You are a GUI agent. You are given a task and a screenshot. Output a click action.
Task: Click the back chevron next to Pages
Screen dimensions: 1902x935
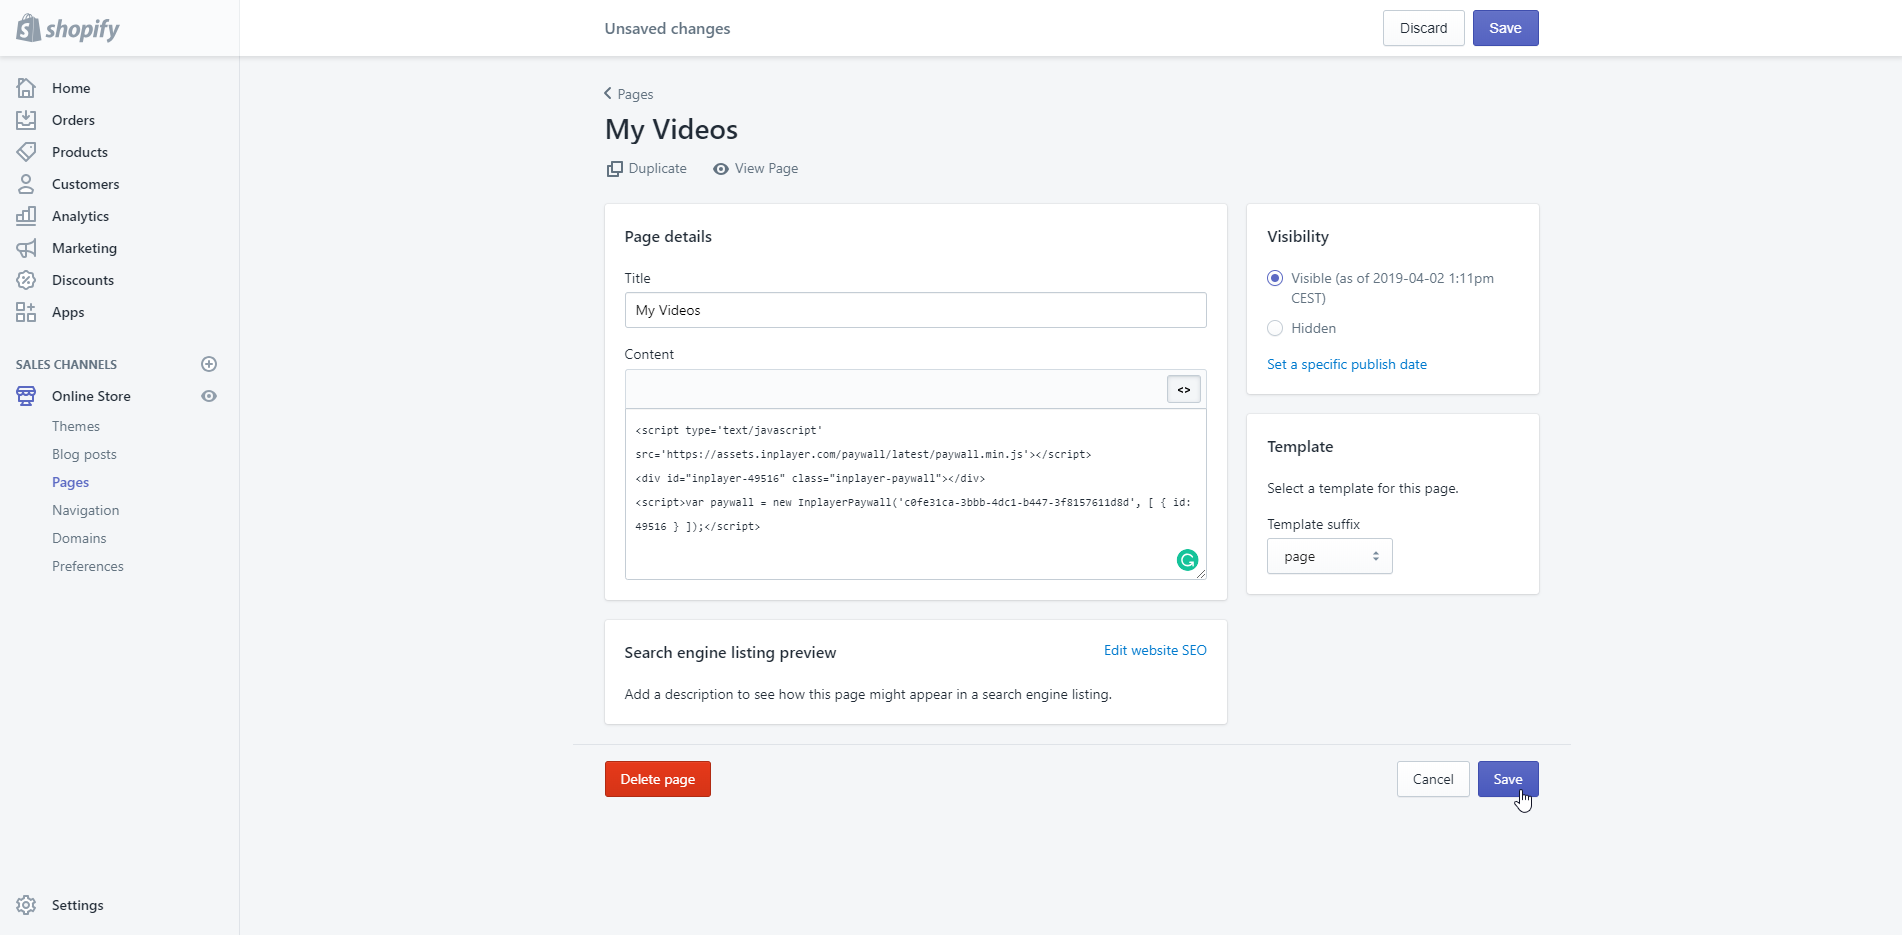(607, 93)
